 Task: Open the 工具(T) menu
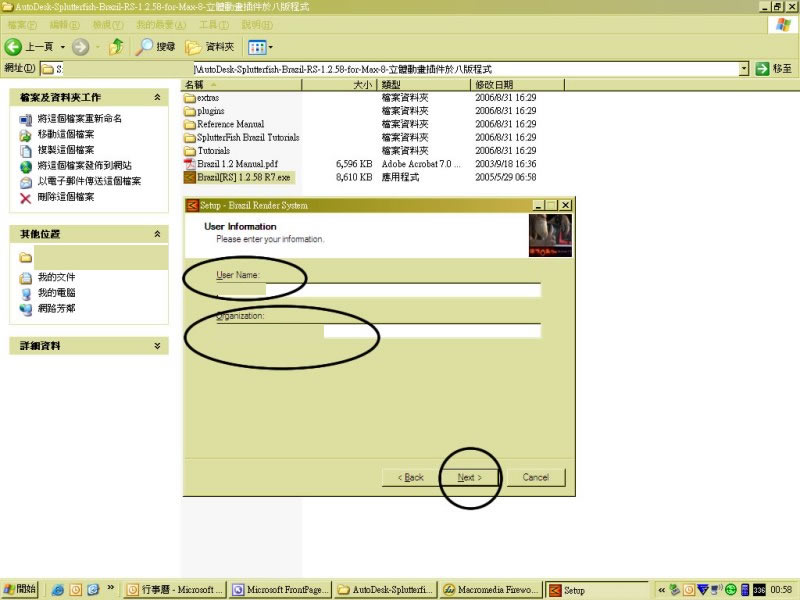[214, 24]
